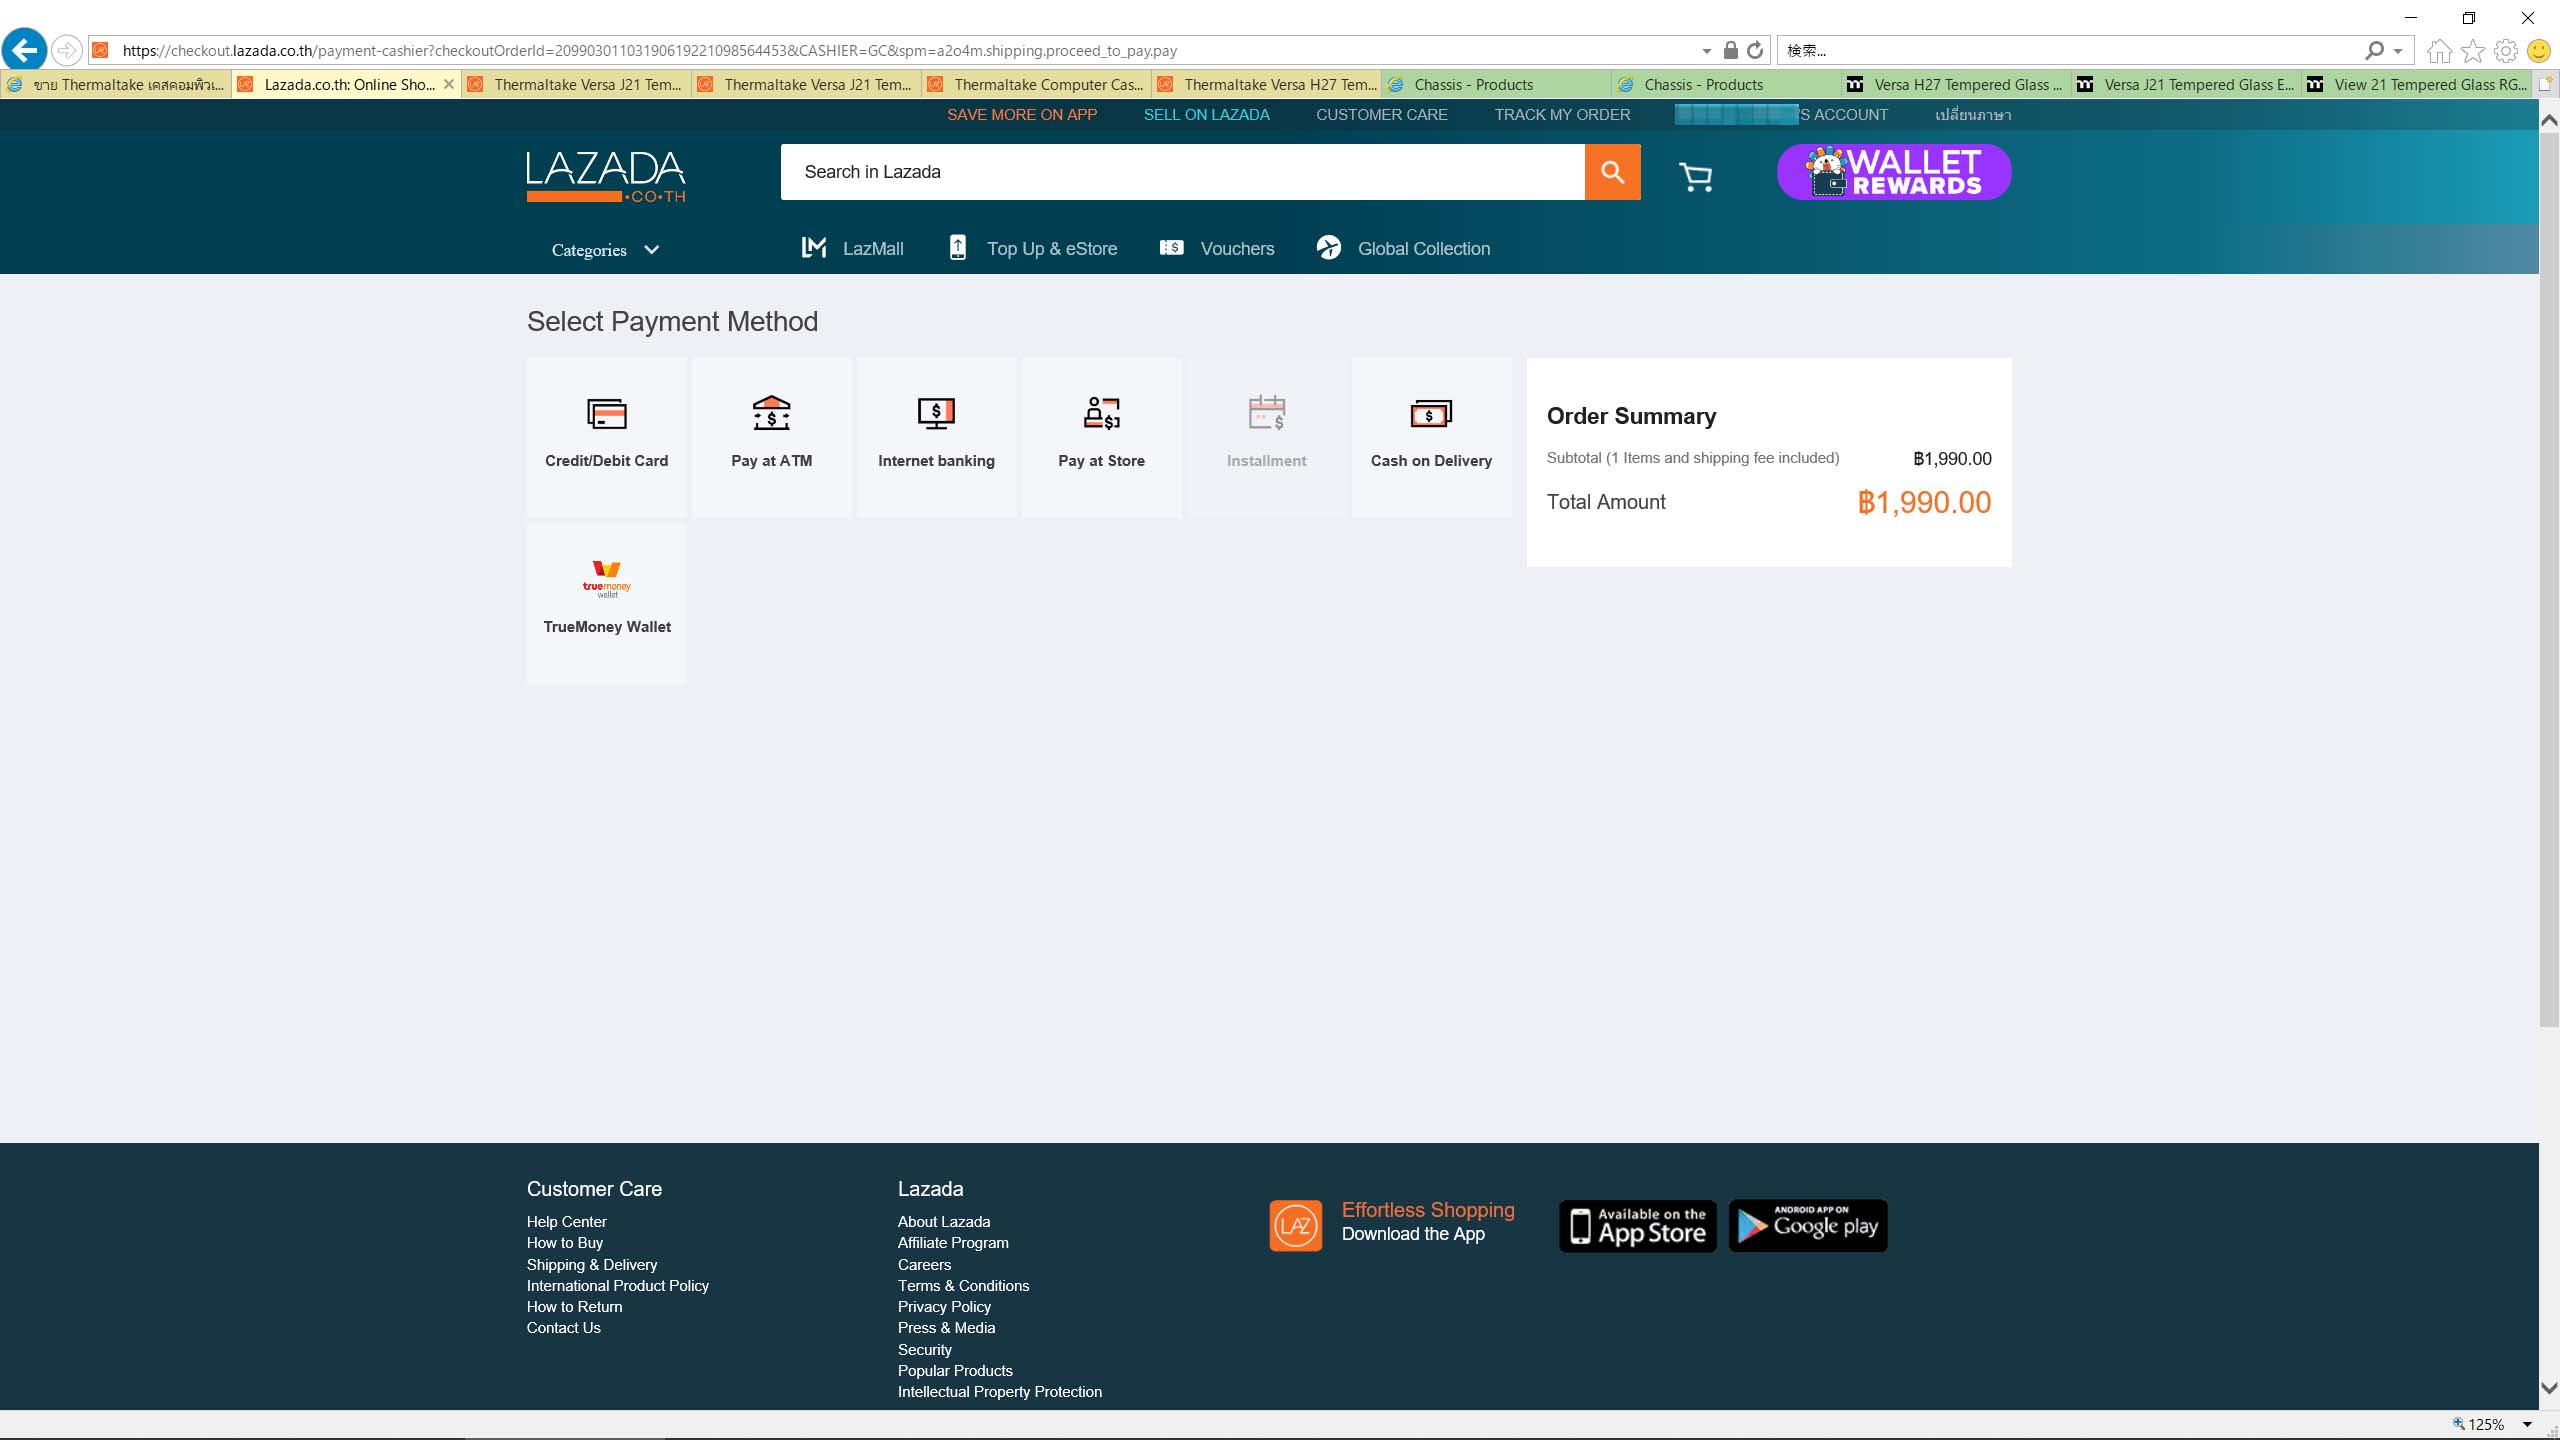The height and width of the screenshot is (1440, 2560).
Task: Open CUSTOMER CARE link
Action: pos(1381,114)
